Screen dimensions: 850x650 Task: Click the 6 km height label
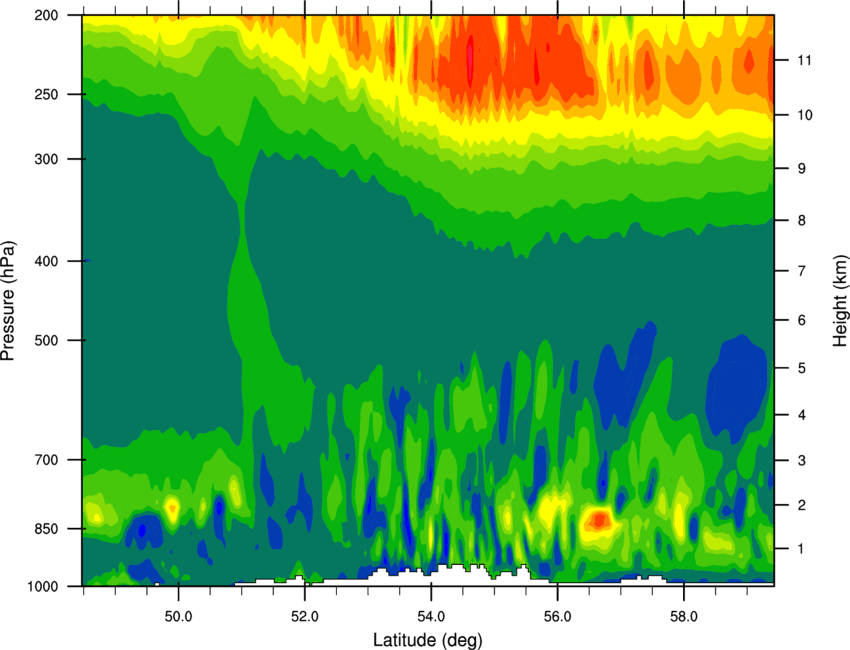coord(802,320)
